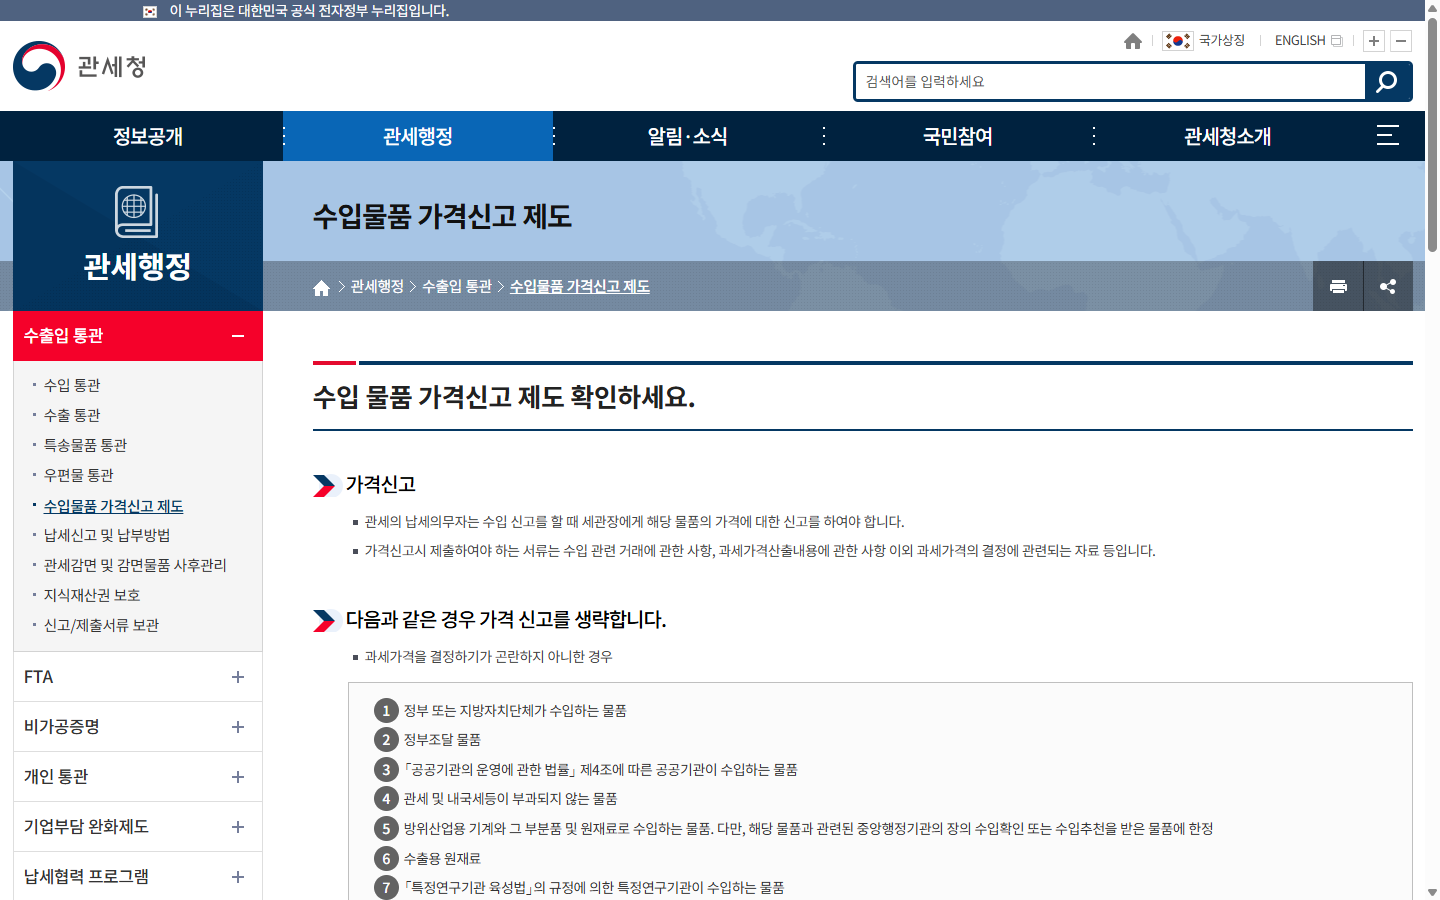Image resolution: width=1440 pixels, height=900 pixels.
Task: Open the 정보공개 menu
Action: coord(148,136)
